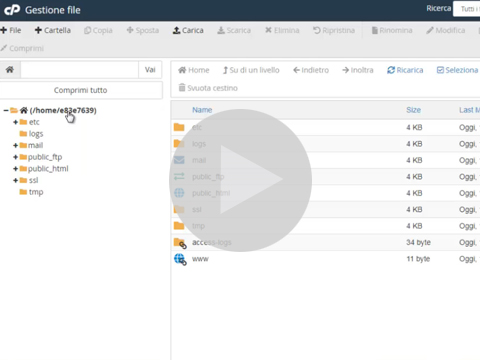Expand the mail folder in tree
Screen dimensions: 480x360
click(x=15, y=145)
